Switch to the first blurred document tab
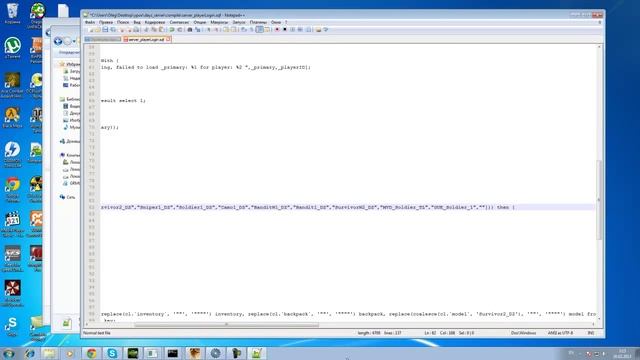Screen dimensions: 640x360 (102, 40)
